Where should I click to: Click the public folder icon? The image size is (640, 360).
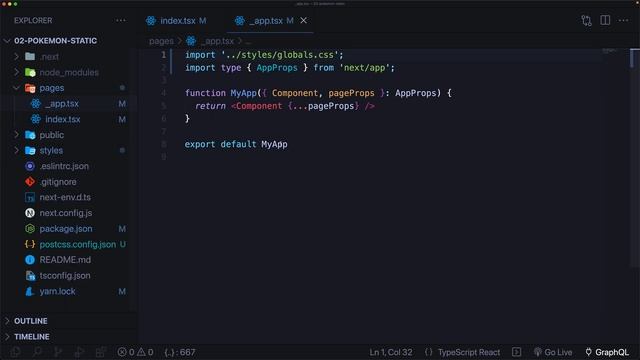click(x=30, y=135)
